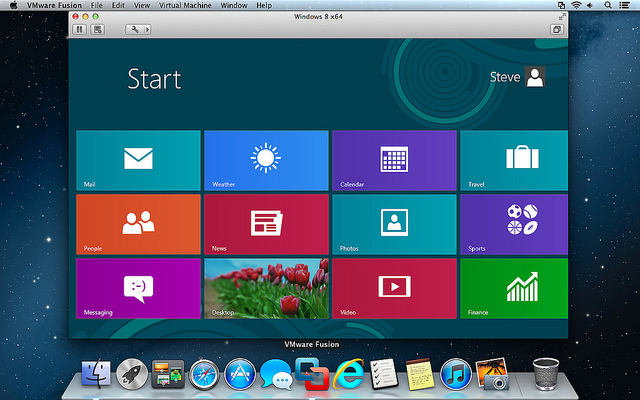Open the People tile
The image size is (640, 400).
(138, 224)
